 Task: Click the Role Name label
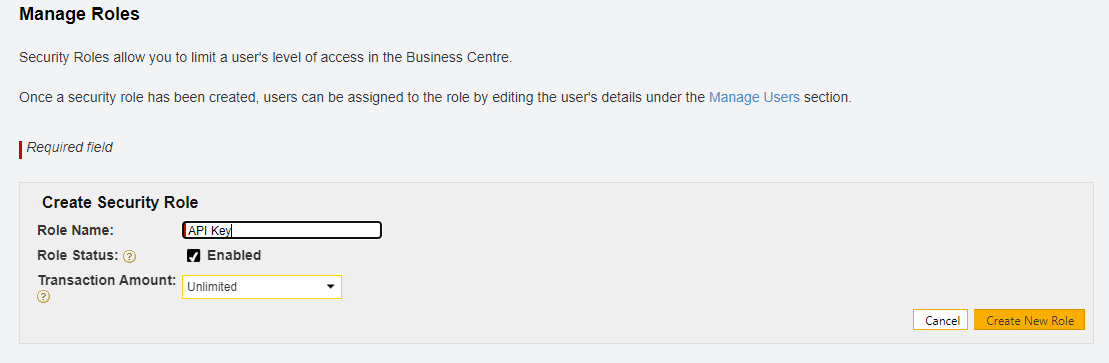click(x=76, y=230)
